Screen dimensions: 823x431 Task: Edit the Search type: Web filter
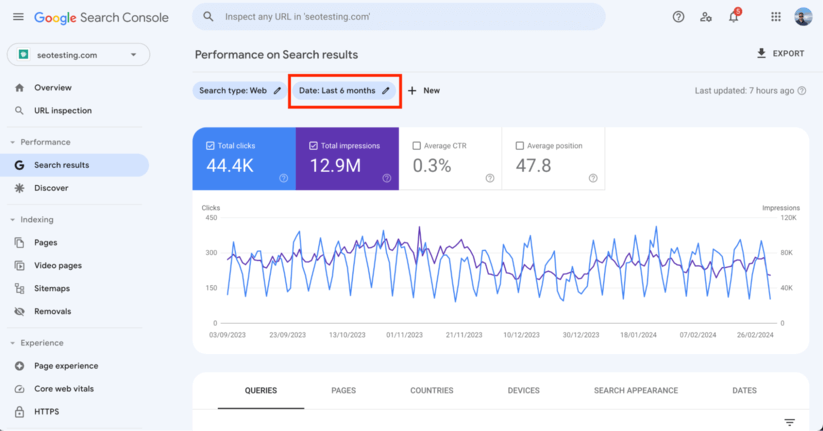[240, 91]
